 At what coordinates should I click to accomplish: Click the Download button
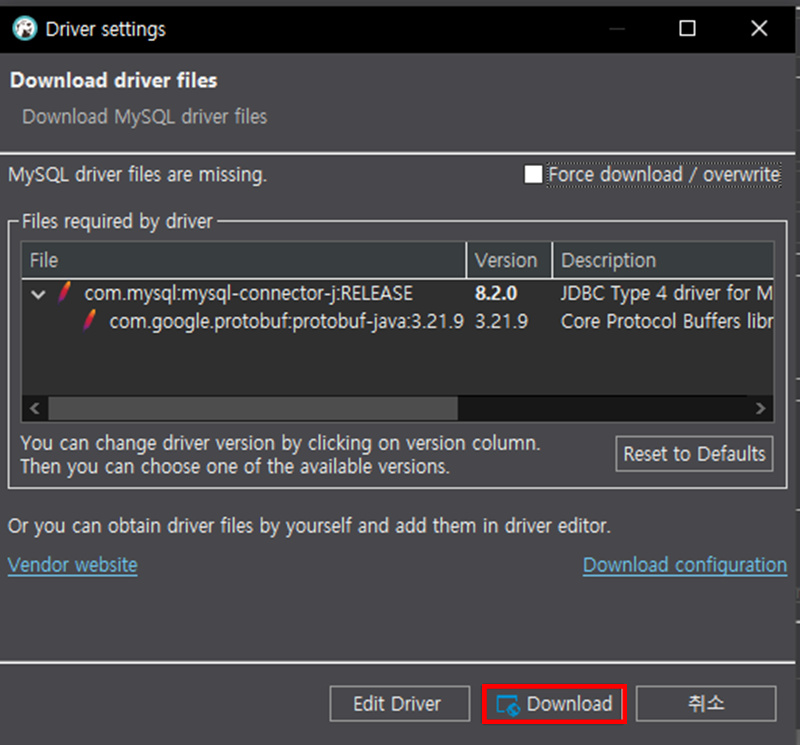pyautogui.click(x=554, y=704)
